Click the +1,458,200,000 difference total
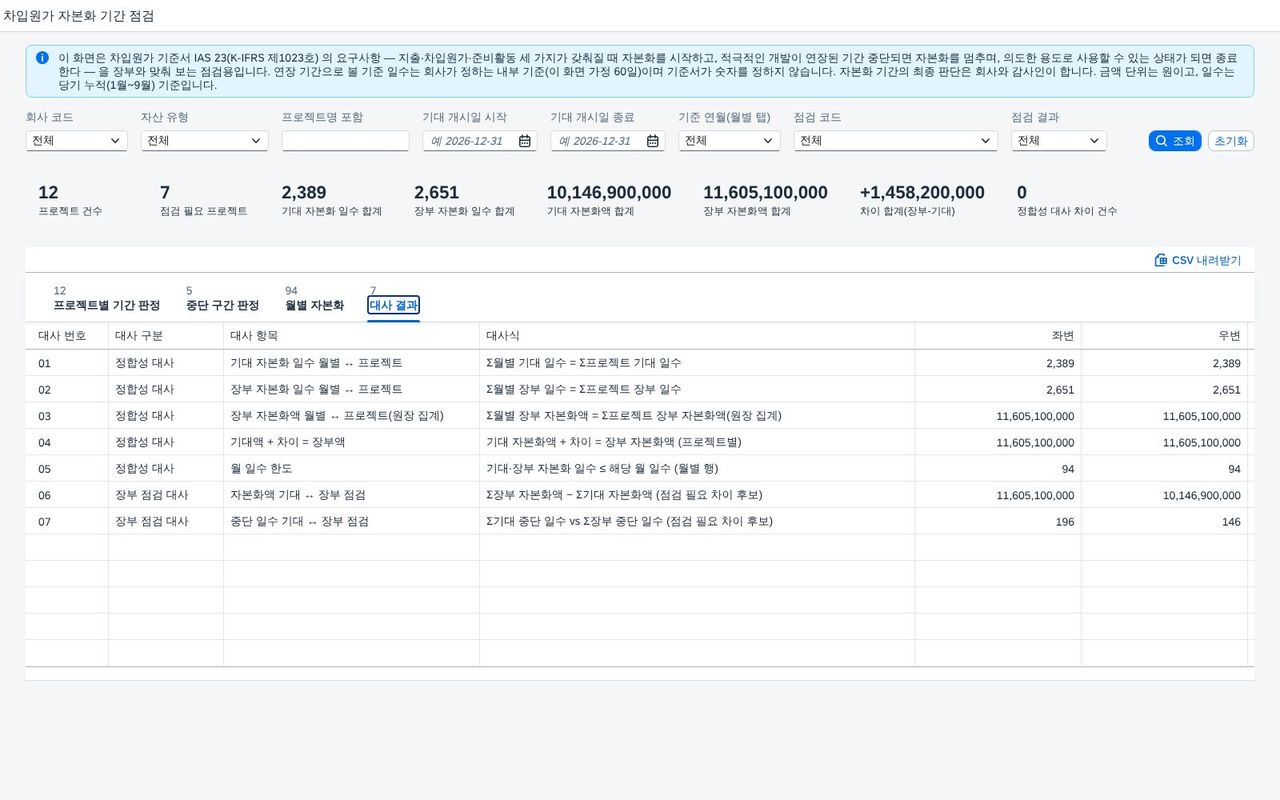The height and width of the screenshot is (800, 1280). coord(922,193)
